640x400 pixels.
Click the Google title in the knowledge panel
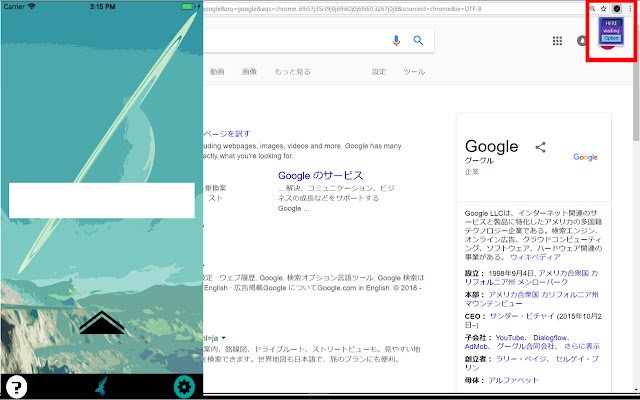pos(491,146)
